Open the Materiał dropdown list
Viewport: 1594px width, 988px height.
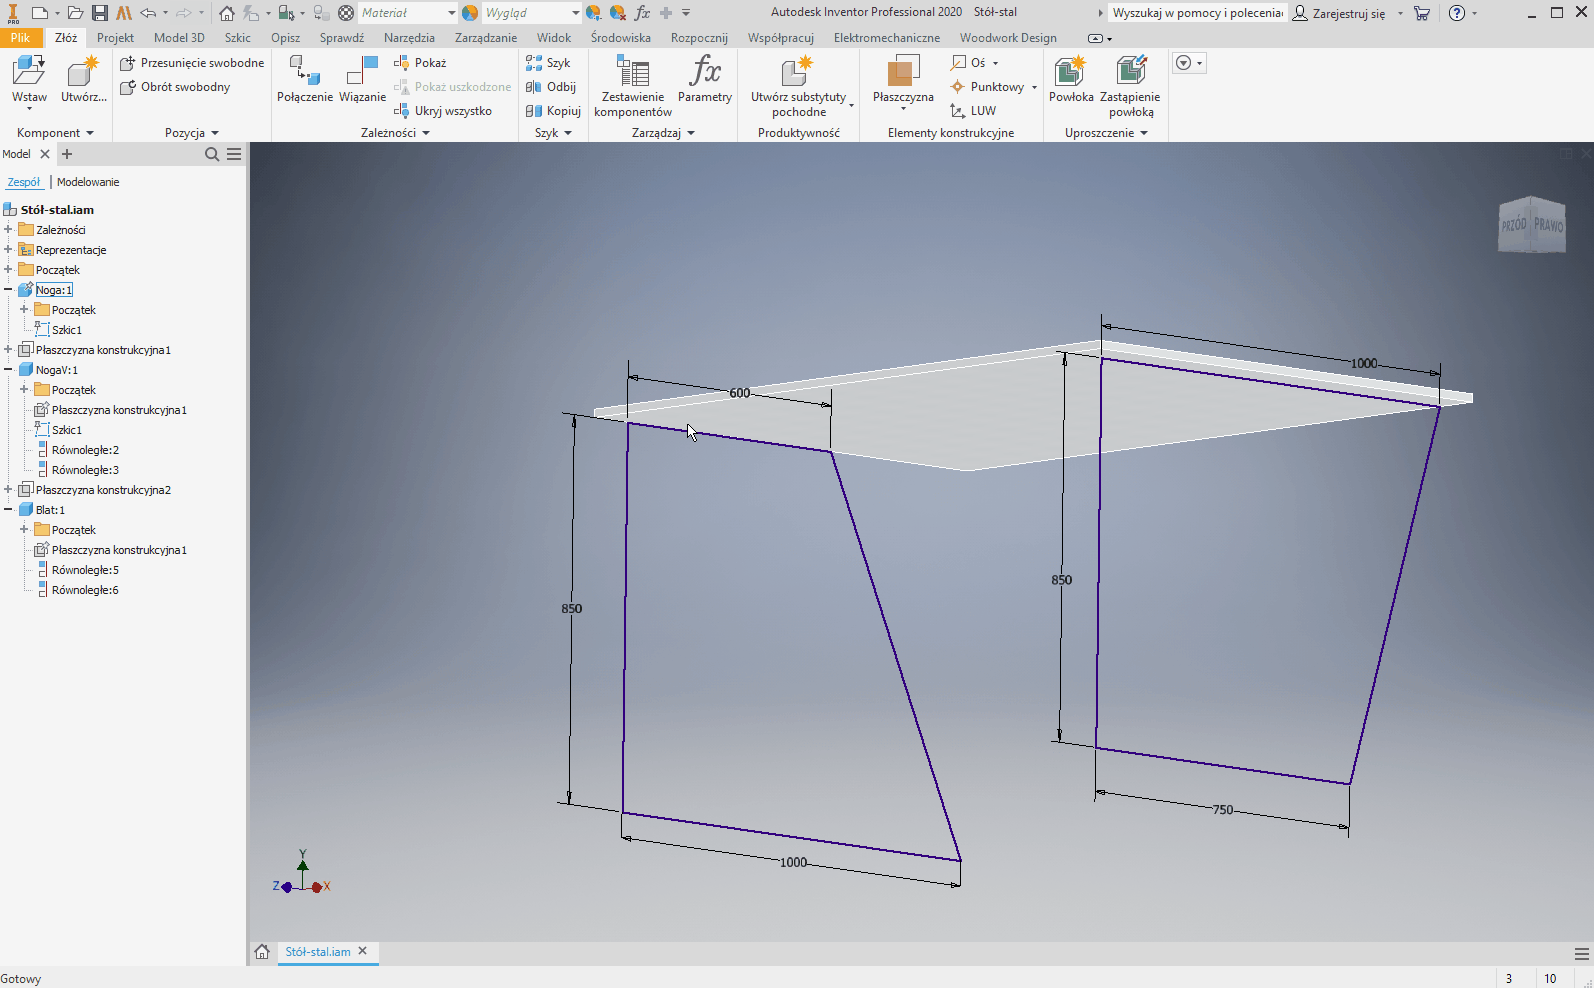pyautogui.click(x=451, y=13)
